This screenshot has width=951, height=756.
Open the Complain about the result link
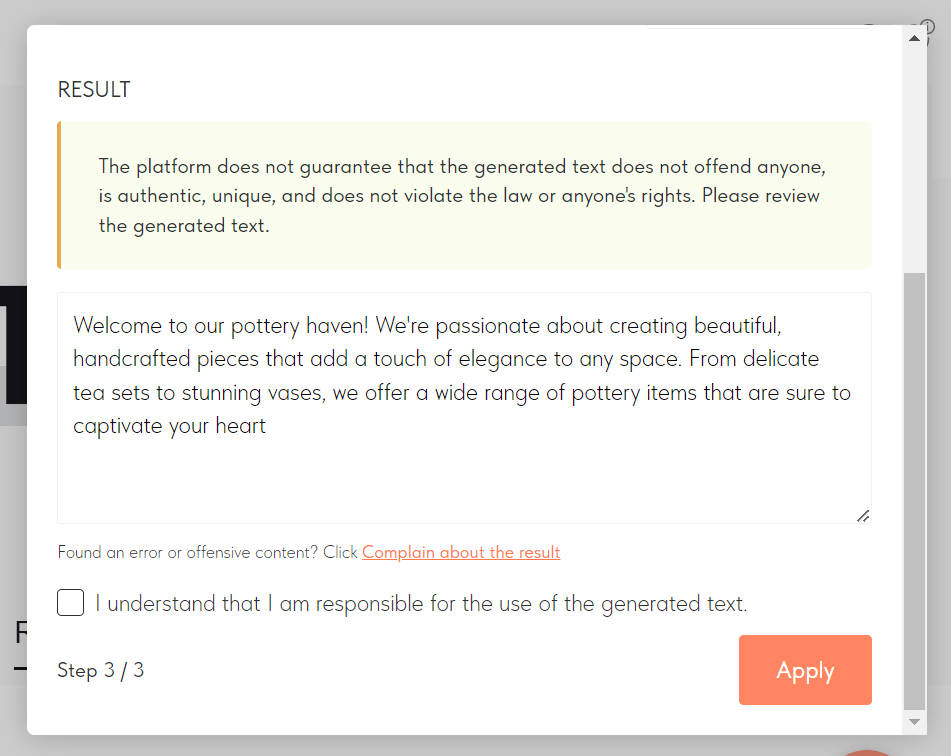(x=461, y=552)
